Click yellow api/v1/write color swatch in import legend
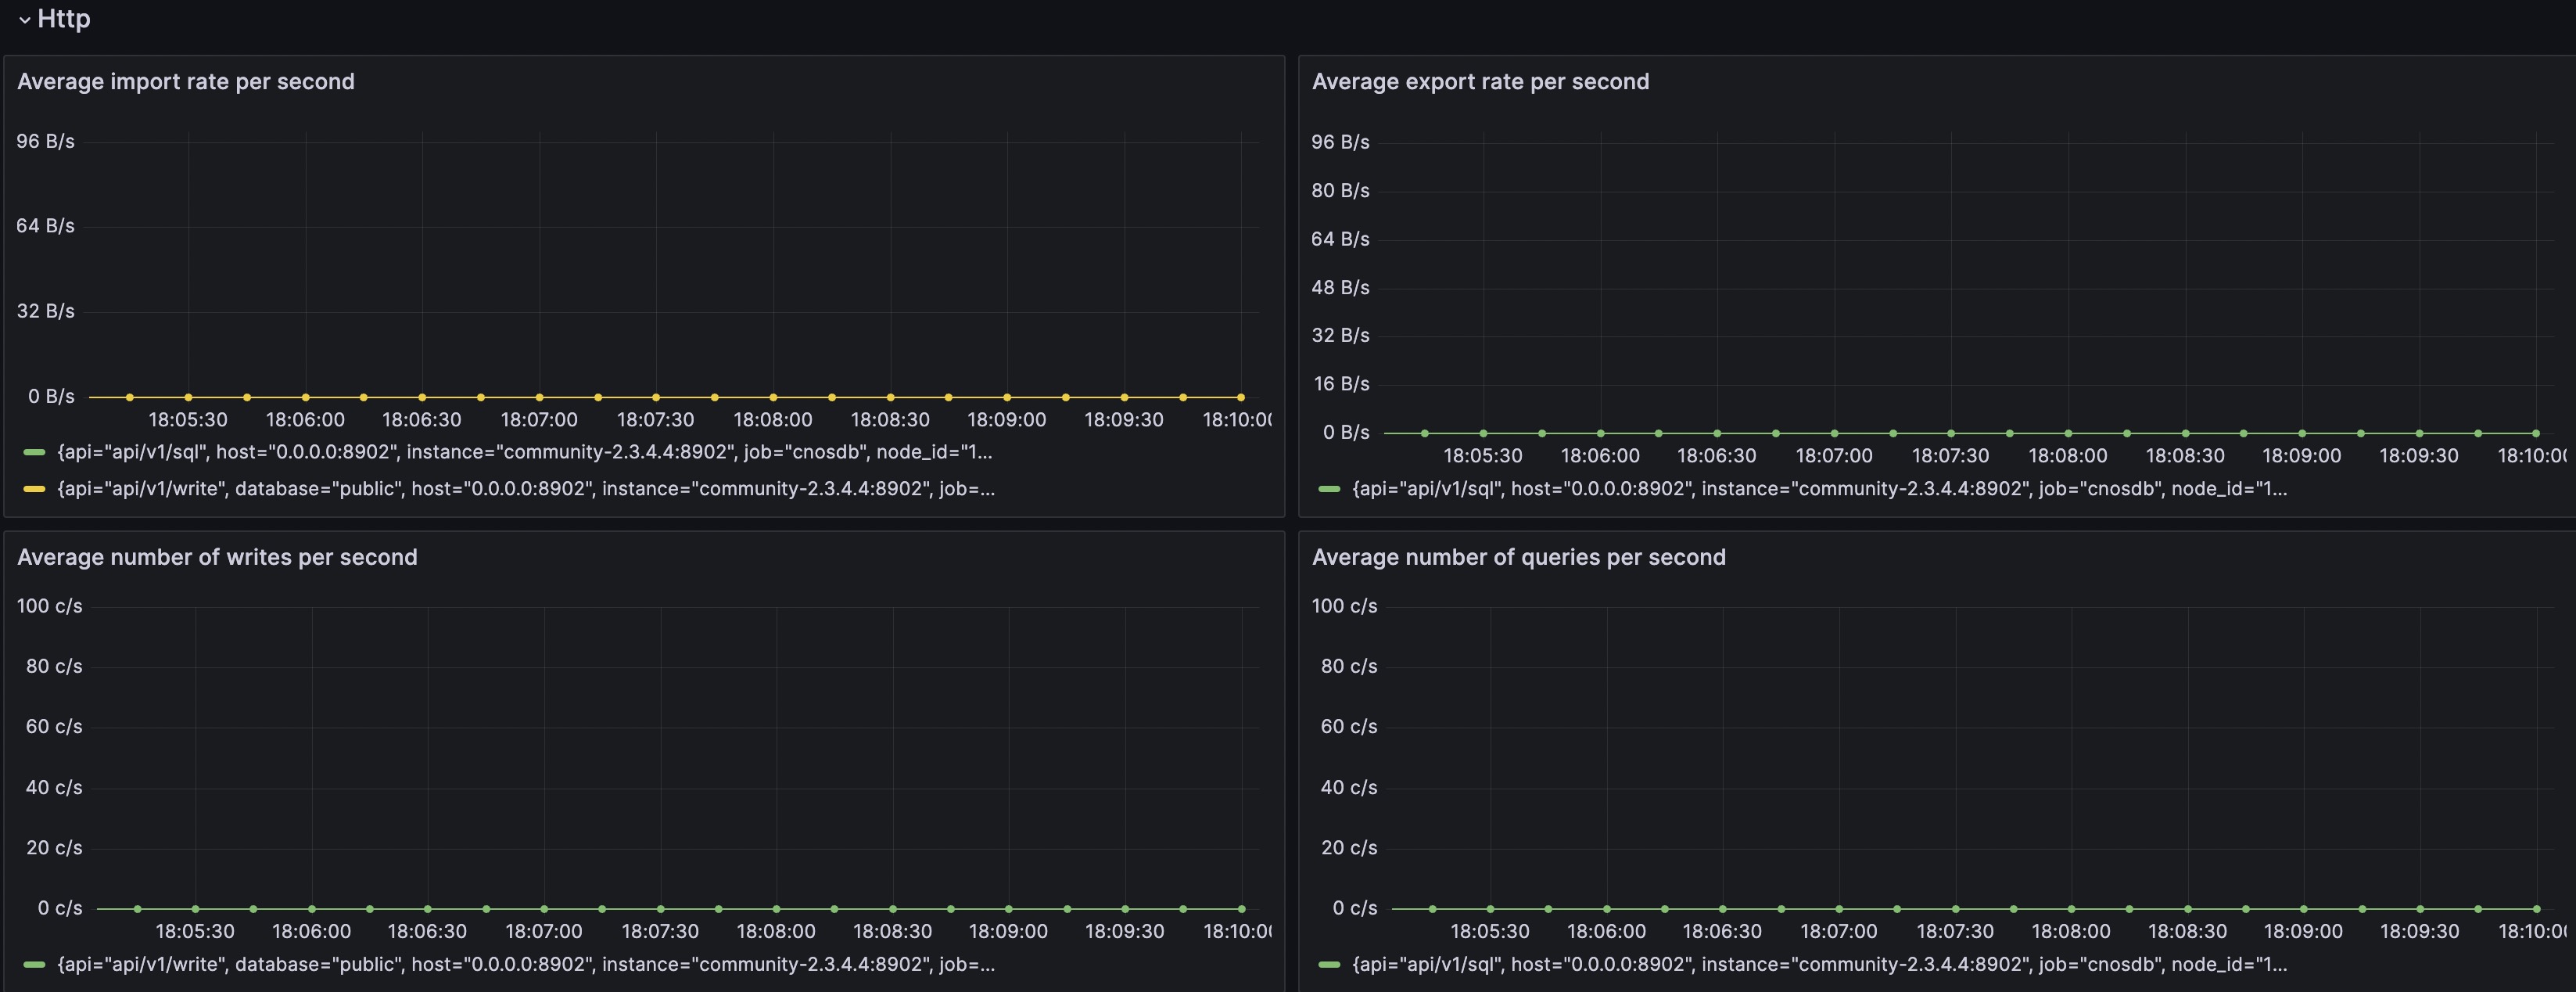Screen dimensions: 2576x992 click(x=34, y=489)
